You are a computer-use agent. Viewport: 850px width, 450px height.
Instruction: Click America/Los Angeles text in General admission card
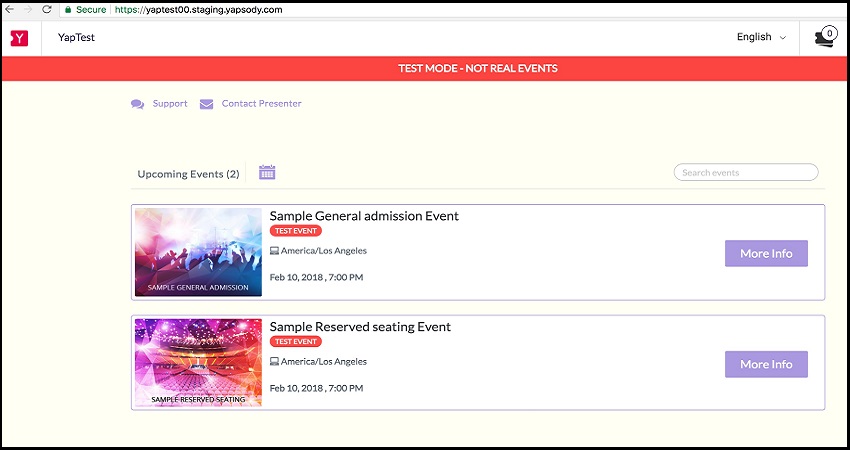[324, 250]
